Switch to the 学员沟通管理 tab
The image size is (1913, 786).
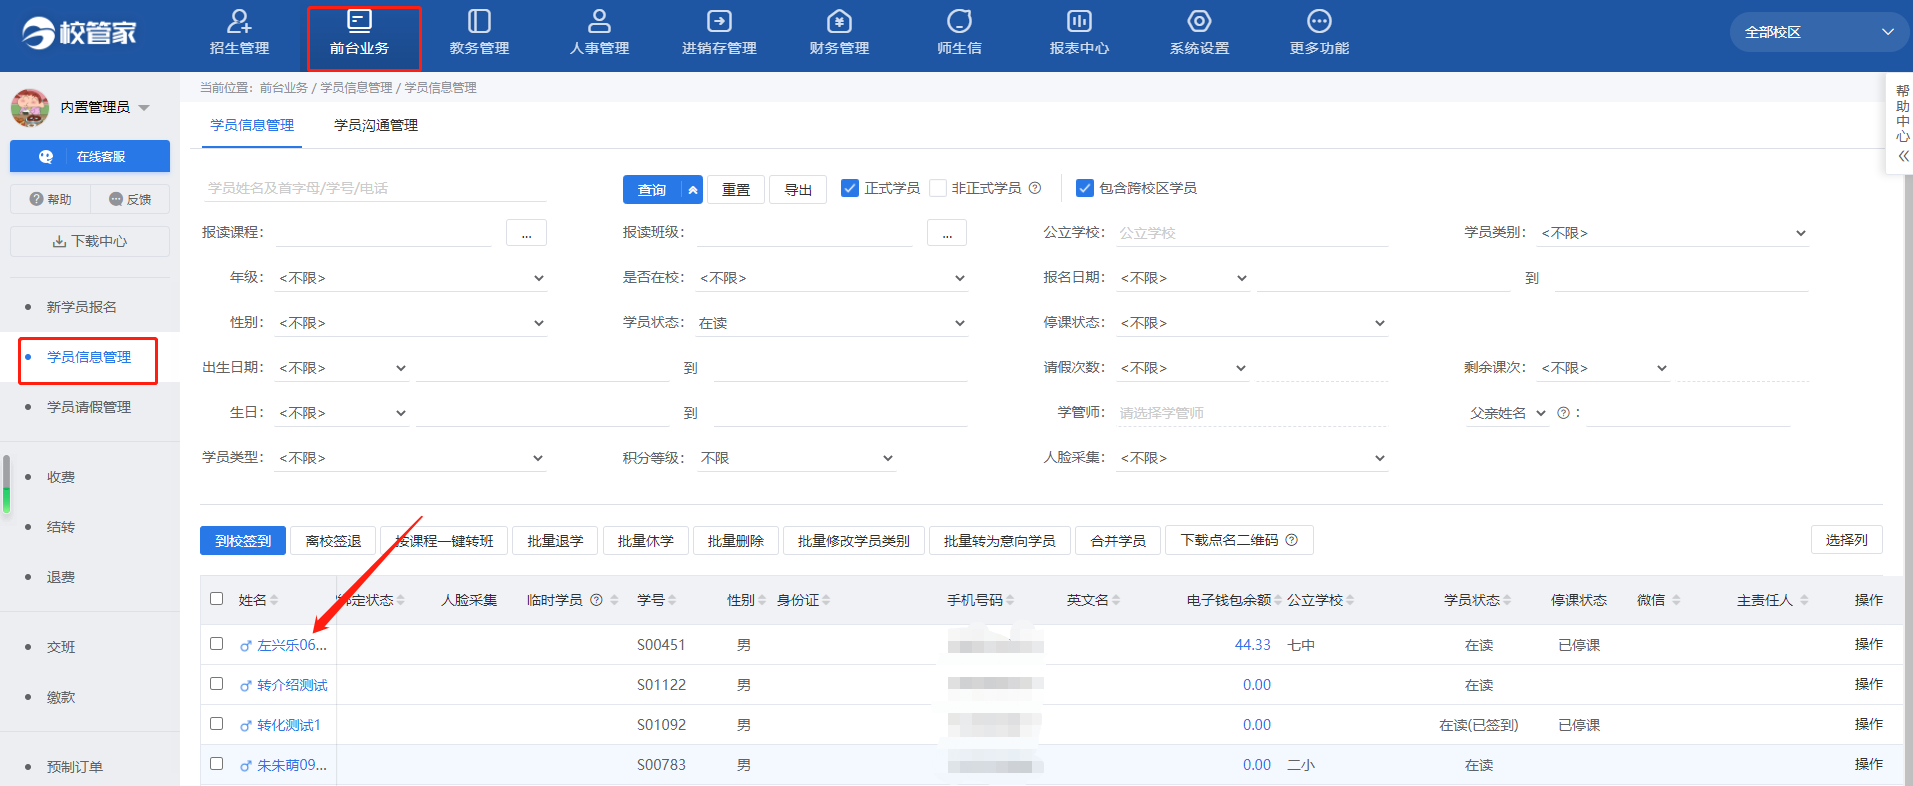pos(376,125)
